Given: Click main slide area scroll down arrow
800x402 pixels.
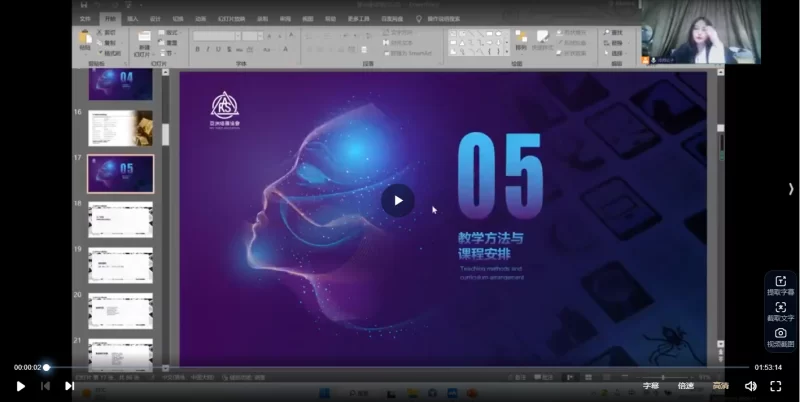Looking at the screenshot, I should click(720, 344).
